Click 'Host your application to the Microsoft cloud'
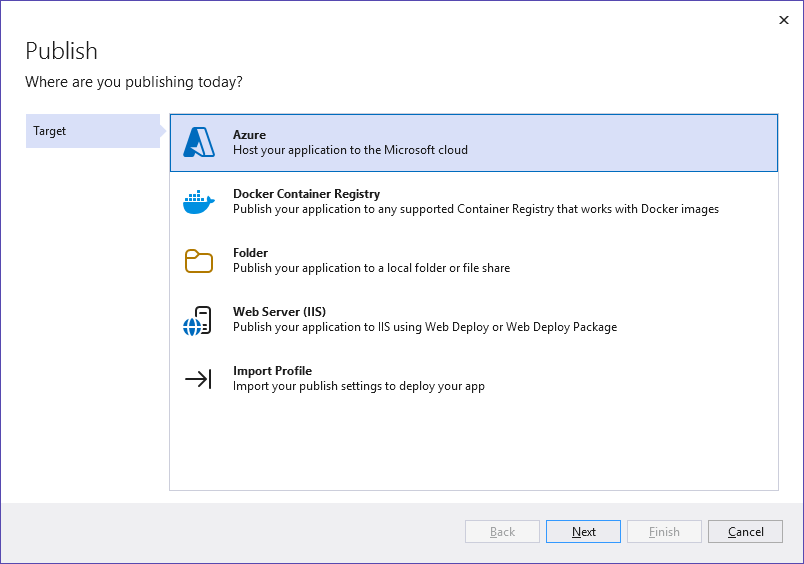The image size is (804, 564). (350, 150)
